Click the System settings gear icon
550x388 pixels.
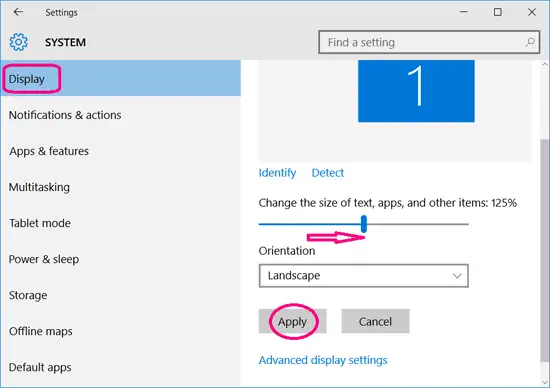click(x=19, y=42)
